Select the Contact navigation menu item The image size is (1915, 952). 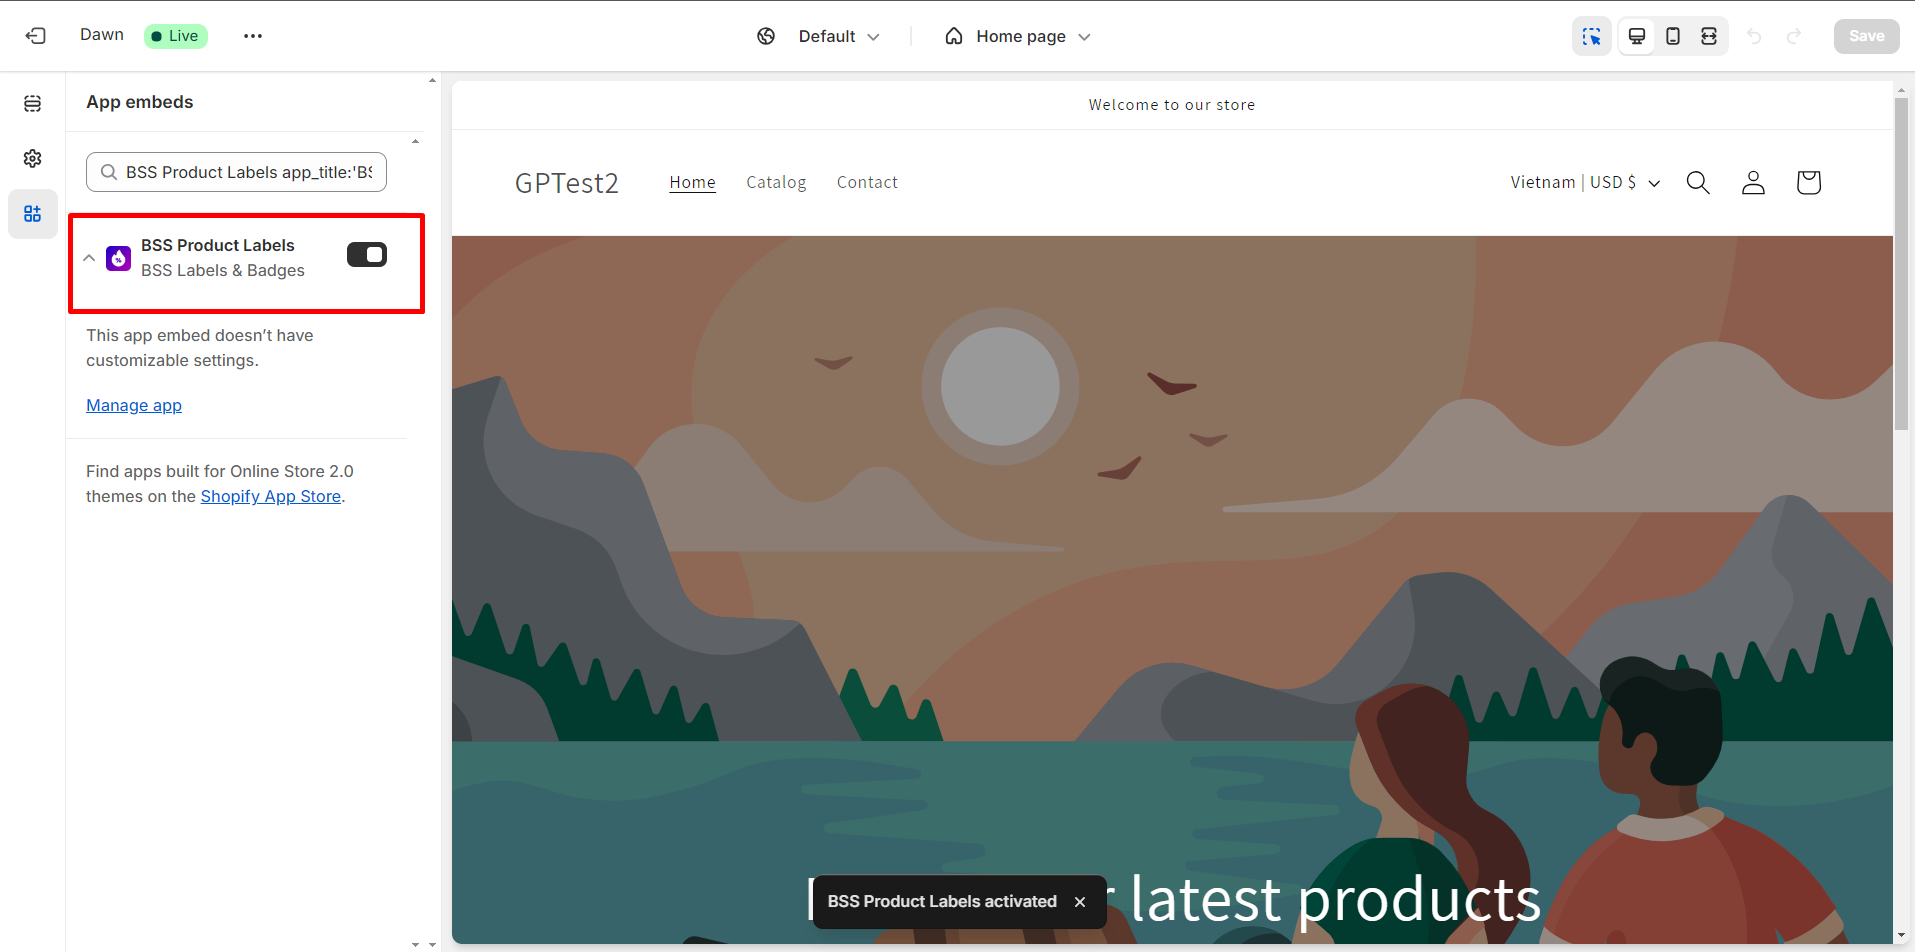867,182
